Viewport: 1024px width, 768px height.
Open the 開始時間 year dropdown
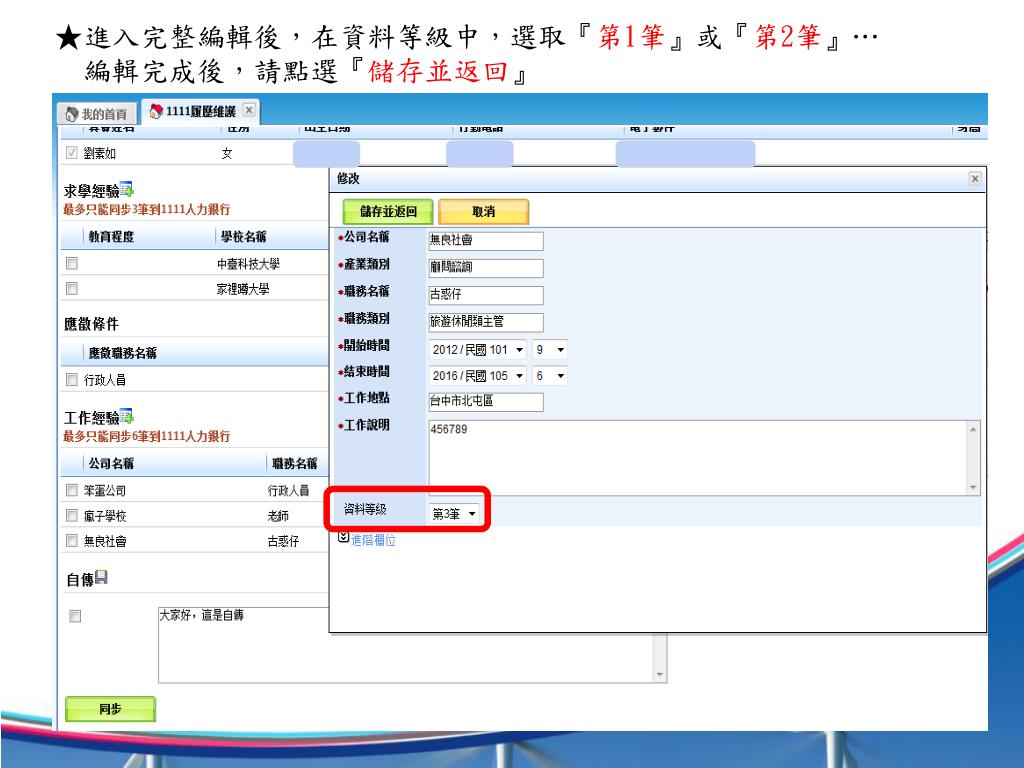(x=475, y=351)
